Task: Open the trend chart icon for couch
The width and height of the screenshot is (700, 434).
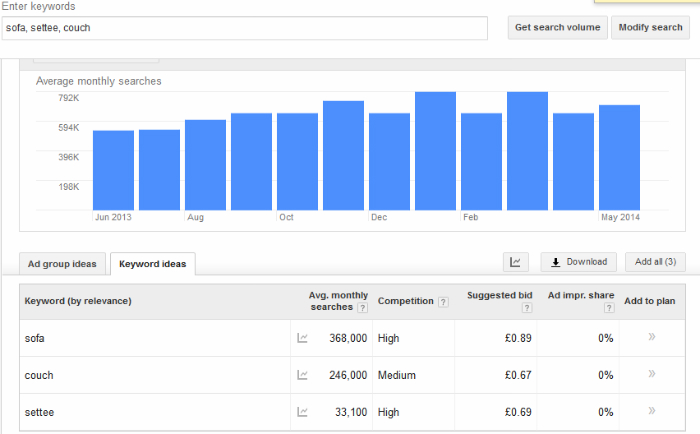Action: [x=302, y=375]
